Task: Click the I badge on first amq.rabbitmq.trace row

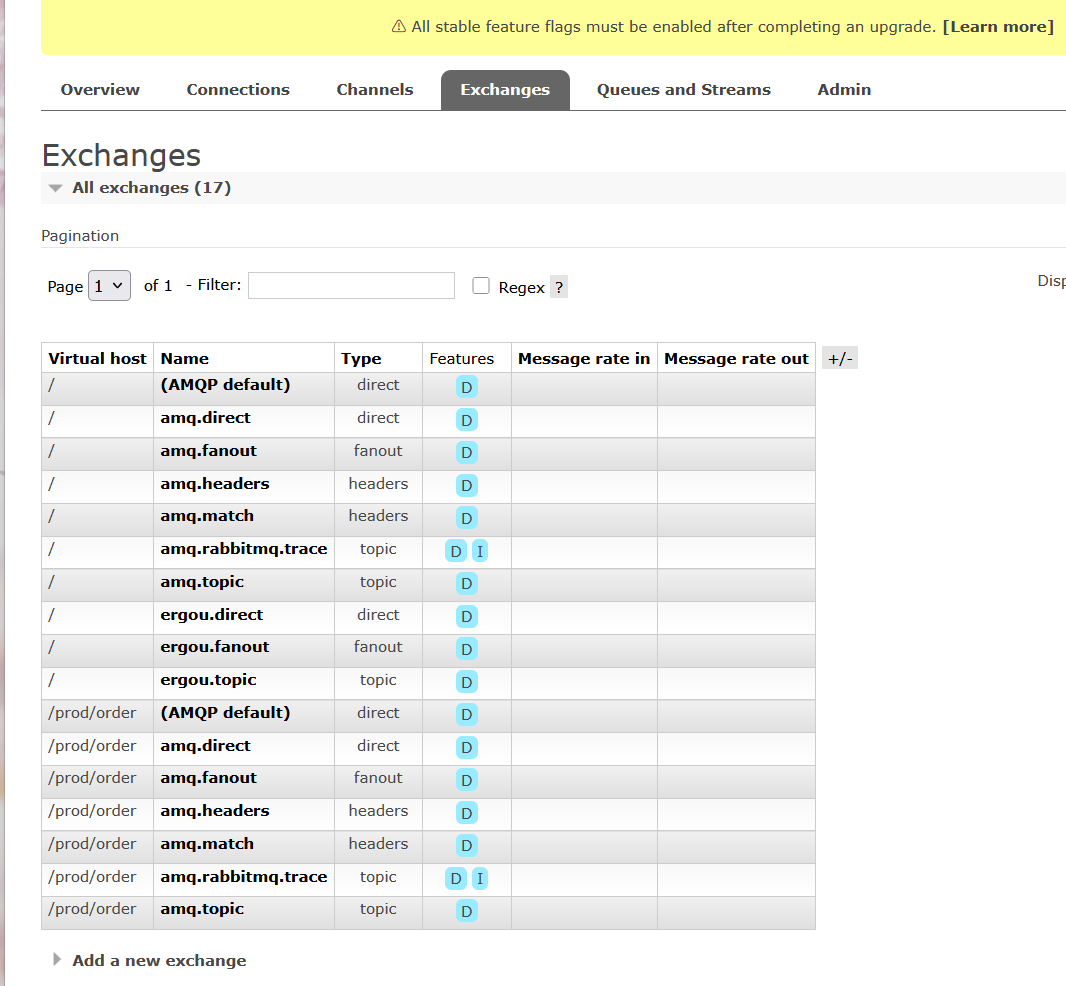Action: pyautogui.click(x=480, y=551)
